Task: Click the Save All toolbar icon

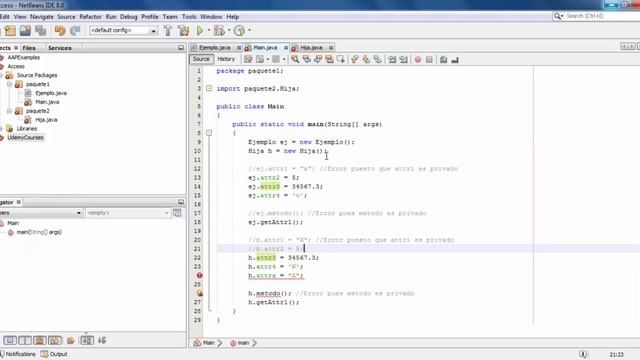Action: pos(40,31)
